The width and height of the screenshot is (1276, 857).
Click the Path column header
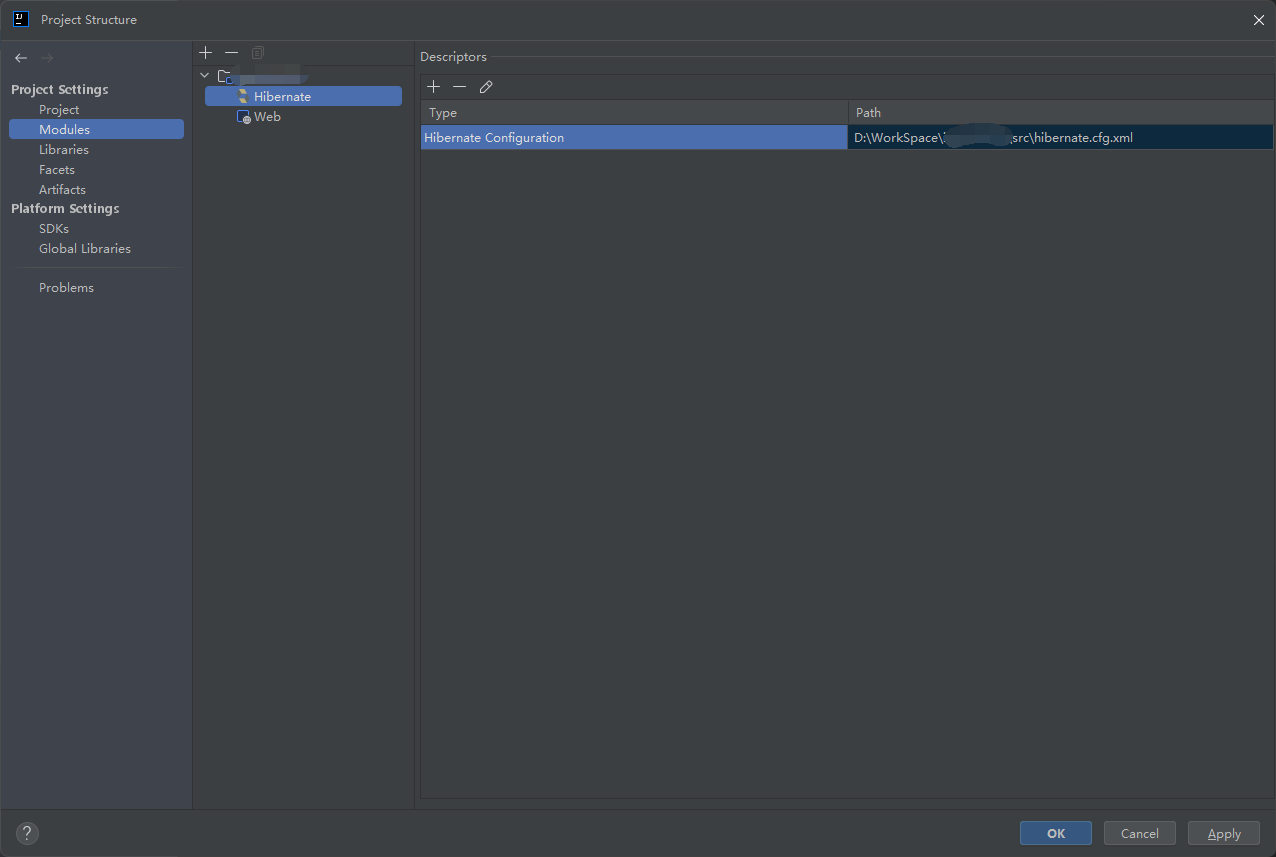point(1061,112)
